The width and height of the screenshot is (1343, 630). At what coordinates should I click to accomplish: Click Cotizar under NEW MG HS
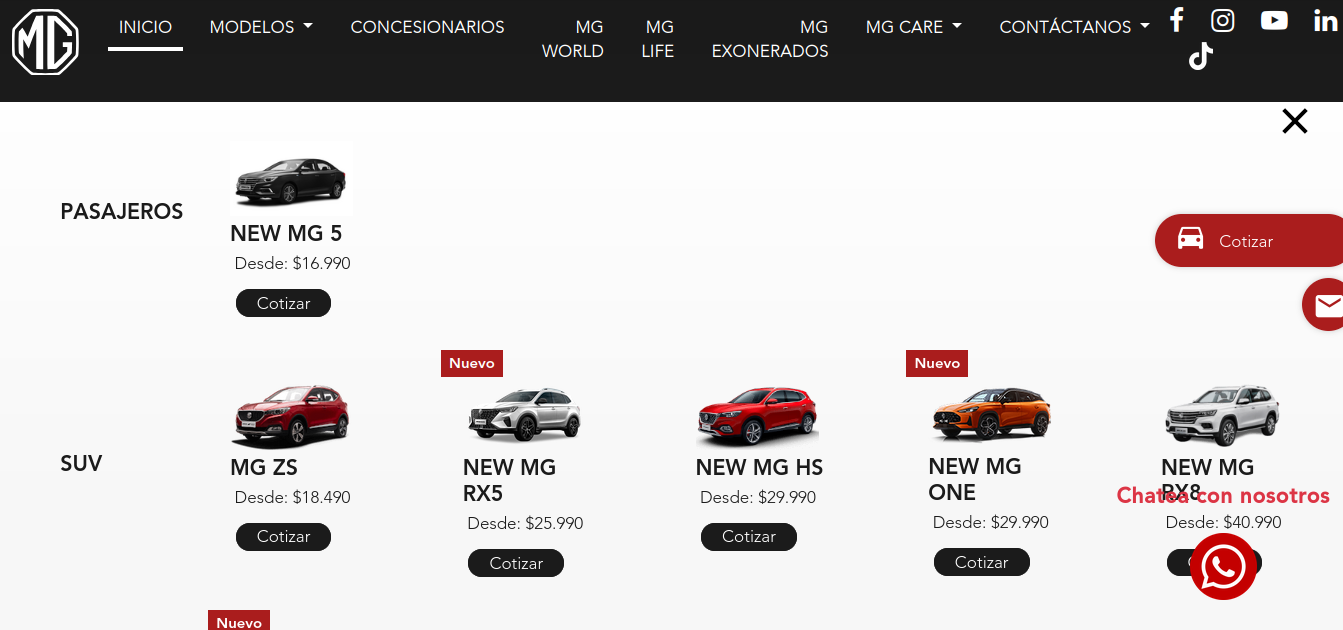[x=749, y=537]
